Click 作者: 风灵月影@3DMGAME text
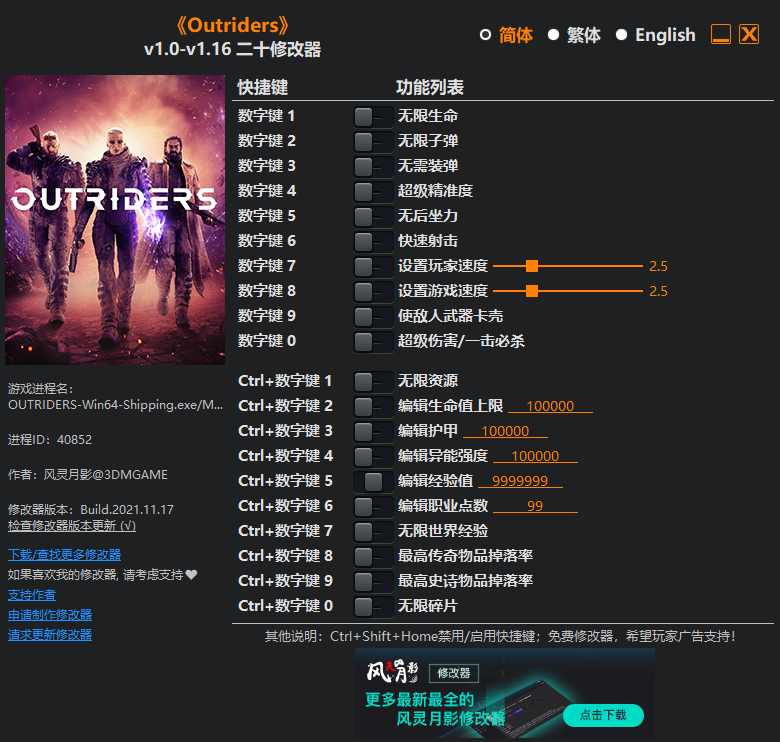Screen dimensions: 780x742 (88, 474)
